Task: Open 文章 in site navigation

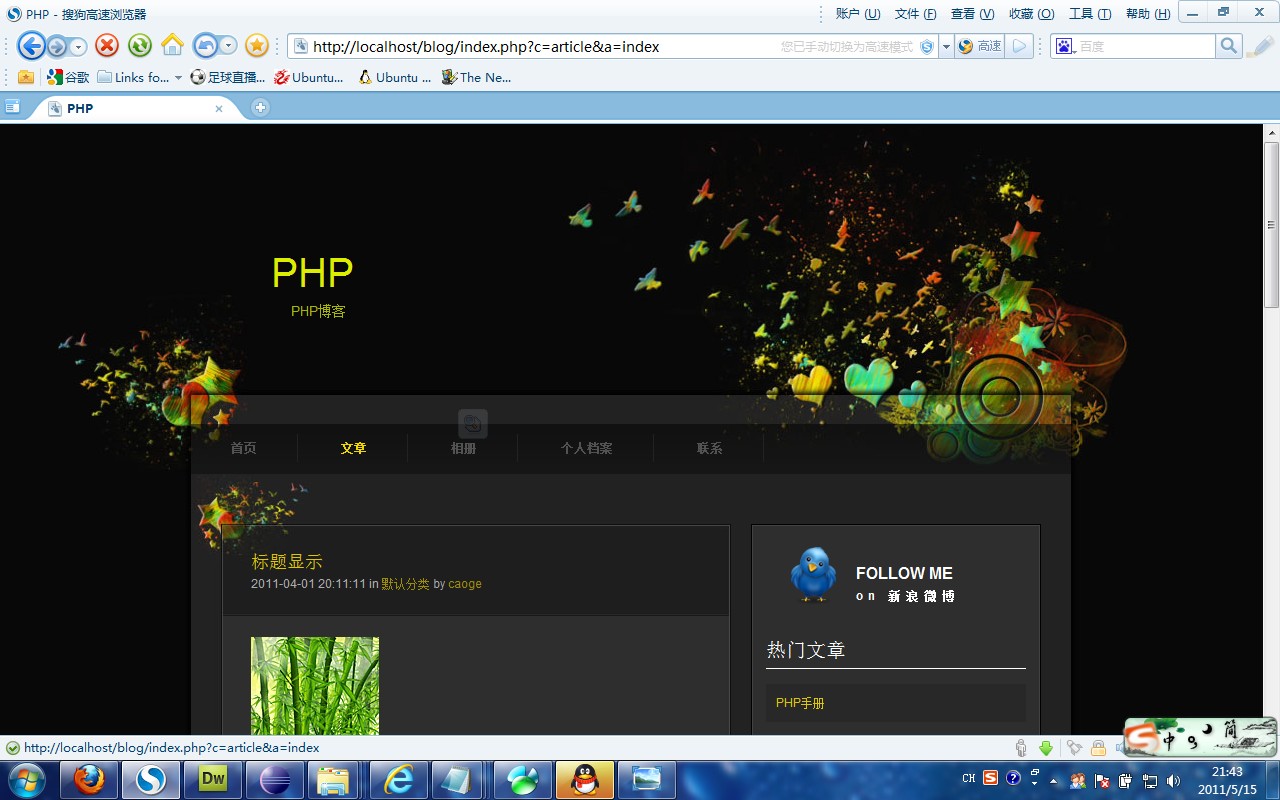Action: click(x=354, y=448)
